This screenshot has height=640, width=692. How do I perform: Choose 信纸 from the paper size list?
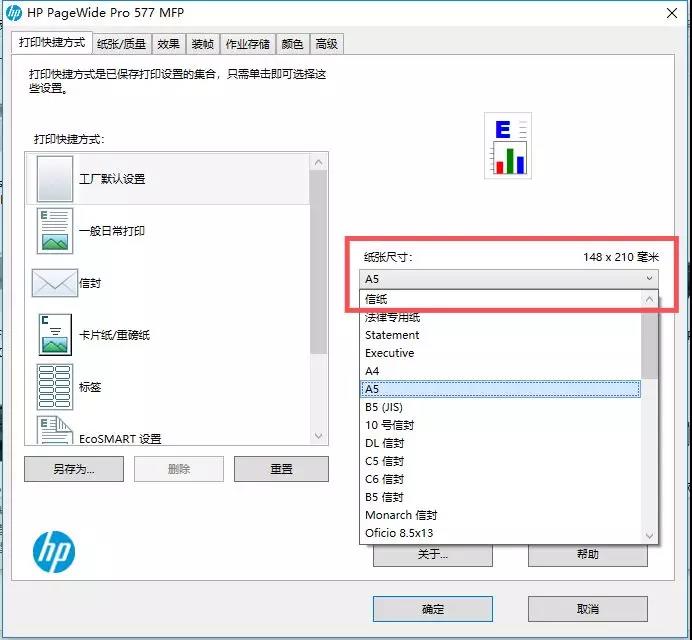point(501,299)
